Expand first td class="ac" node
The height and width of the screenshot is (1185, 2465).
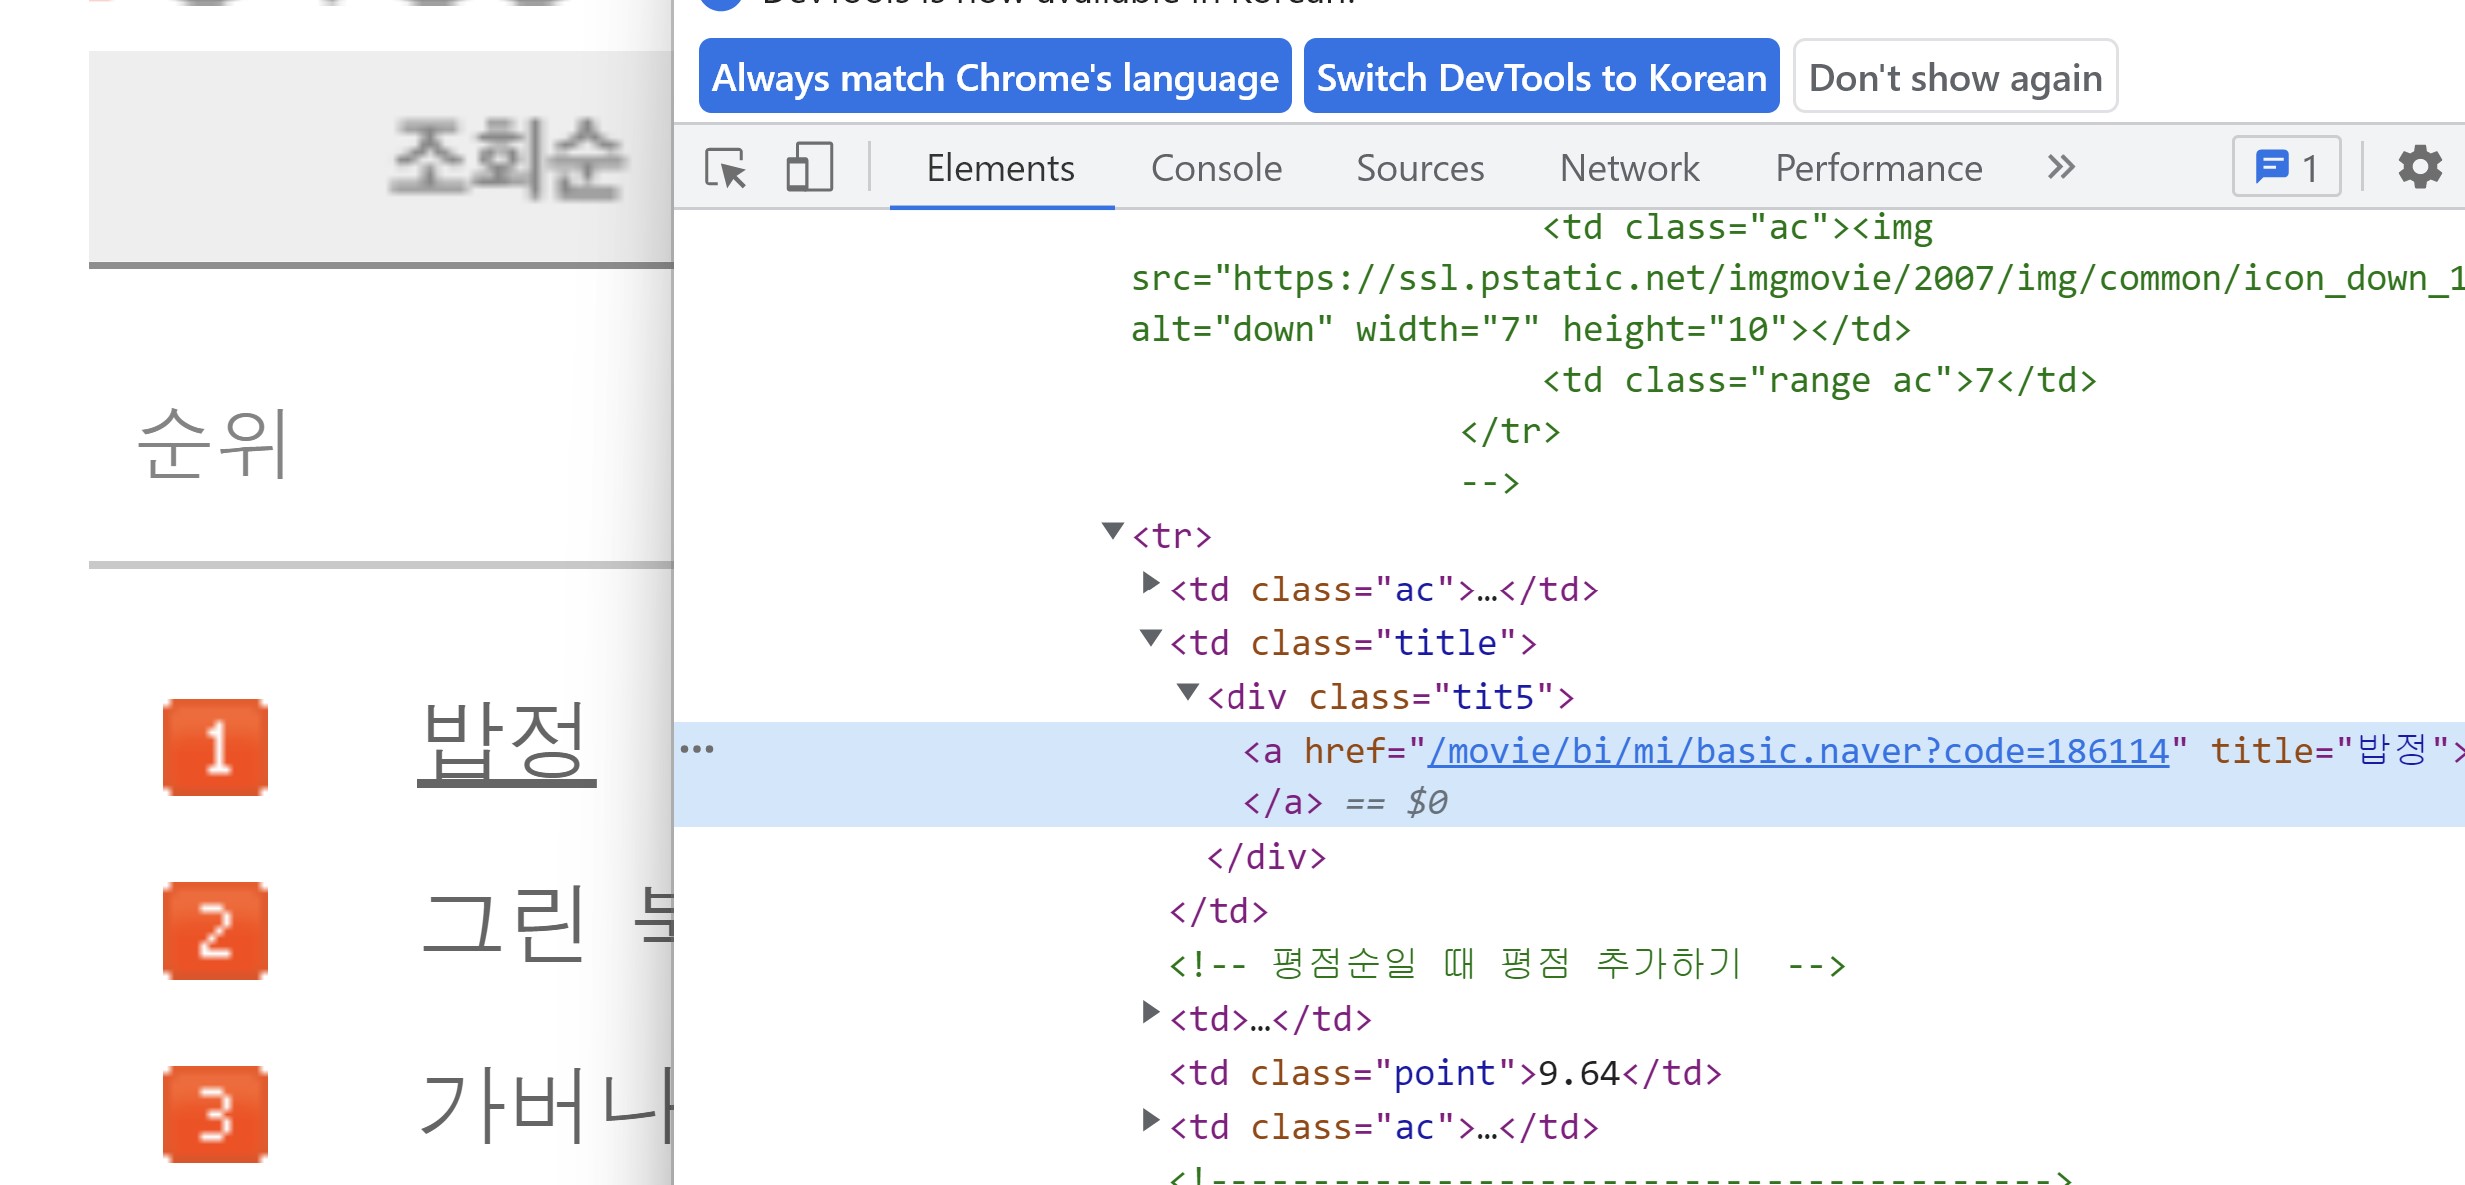tap(1150, 584)
